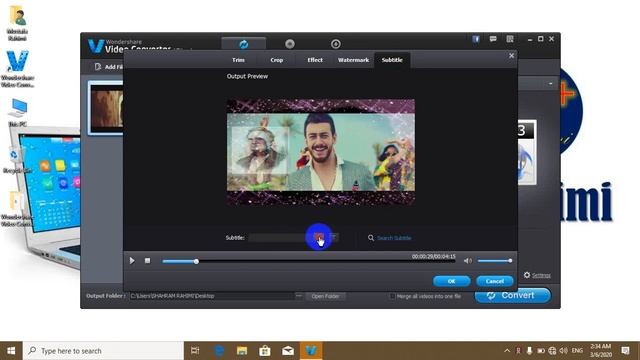The width and height of the screenshot is (640, 360).
Task: Click the ENG language indicator
Action: 577,351
